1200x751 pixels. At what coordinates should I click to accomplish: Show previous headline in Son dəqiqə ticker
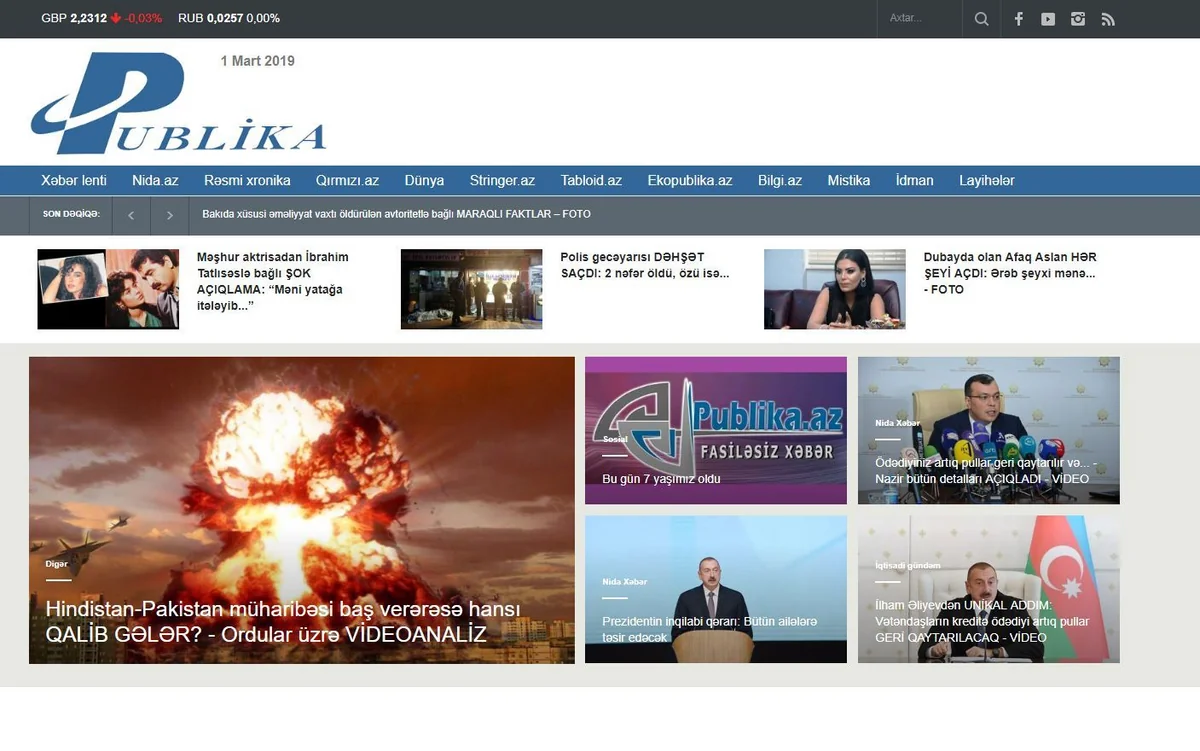(x=131, y=215)
